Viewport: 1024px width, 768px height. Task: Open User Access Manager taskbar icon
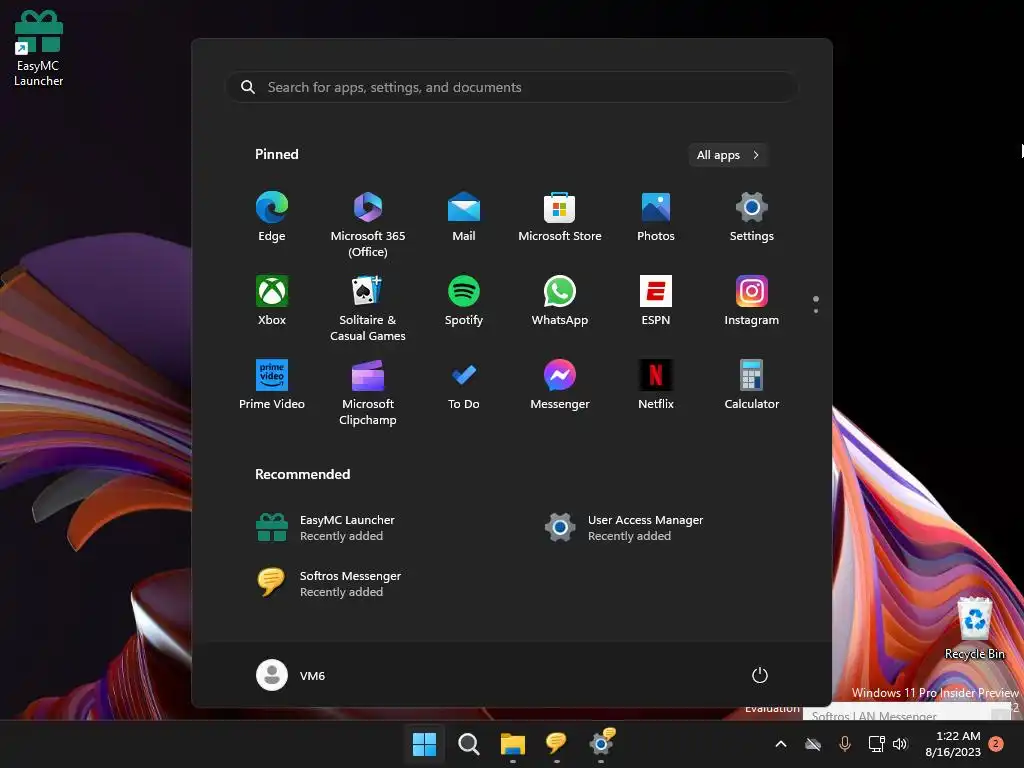pyautogui.click(x=601, y=744)
